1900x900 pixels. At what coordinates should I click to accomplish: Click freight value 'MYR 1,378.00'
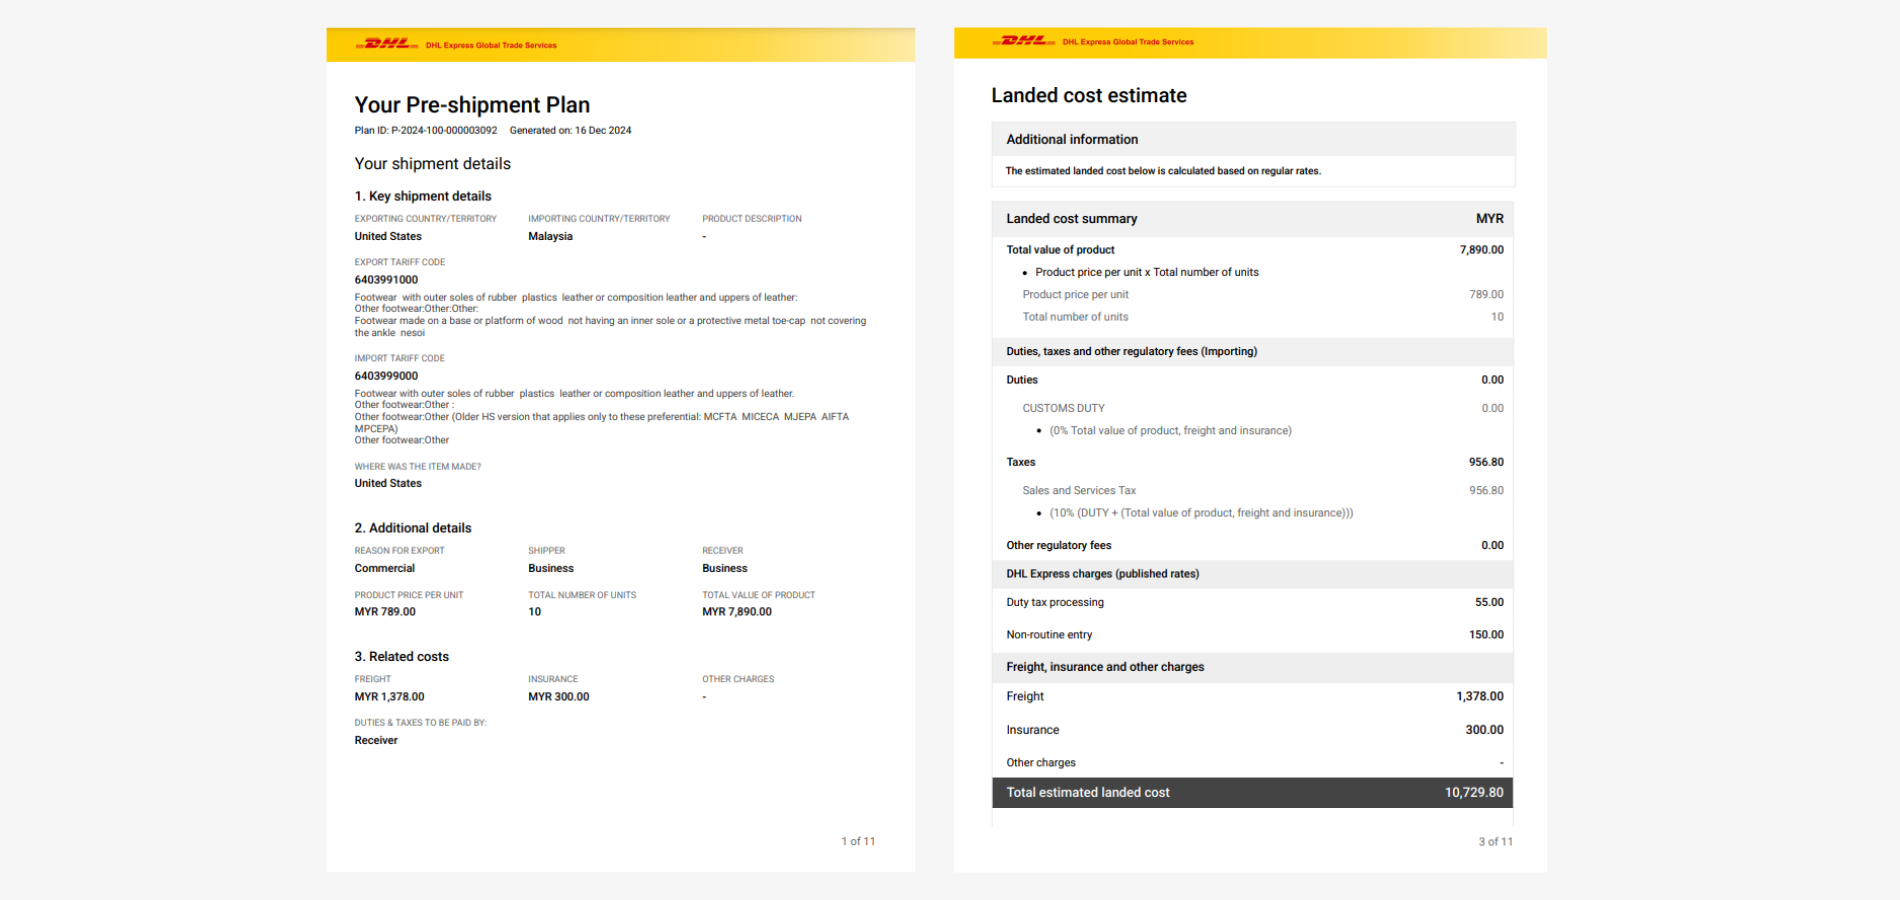pos(389,697)
